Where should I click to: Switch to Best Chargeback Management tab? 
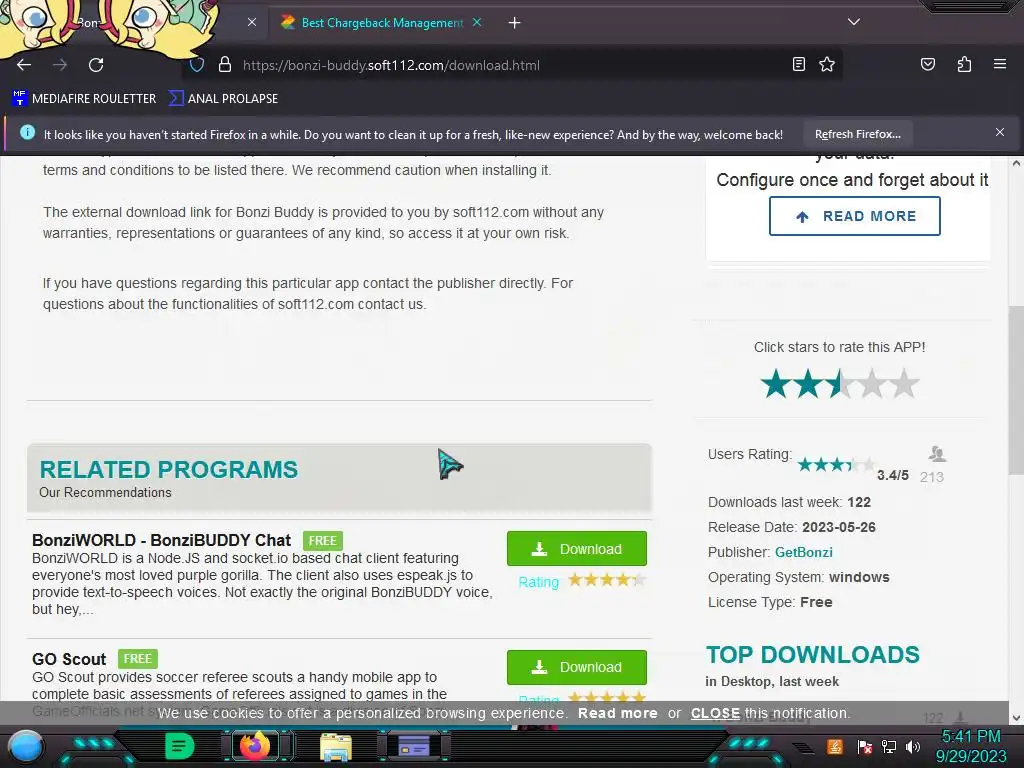click(382, 23)
